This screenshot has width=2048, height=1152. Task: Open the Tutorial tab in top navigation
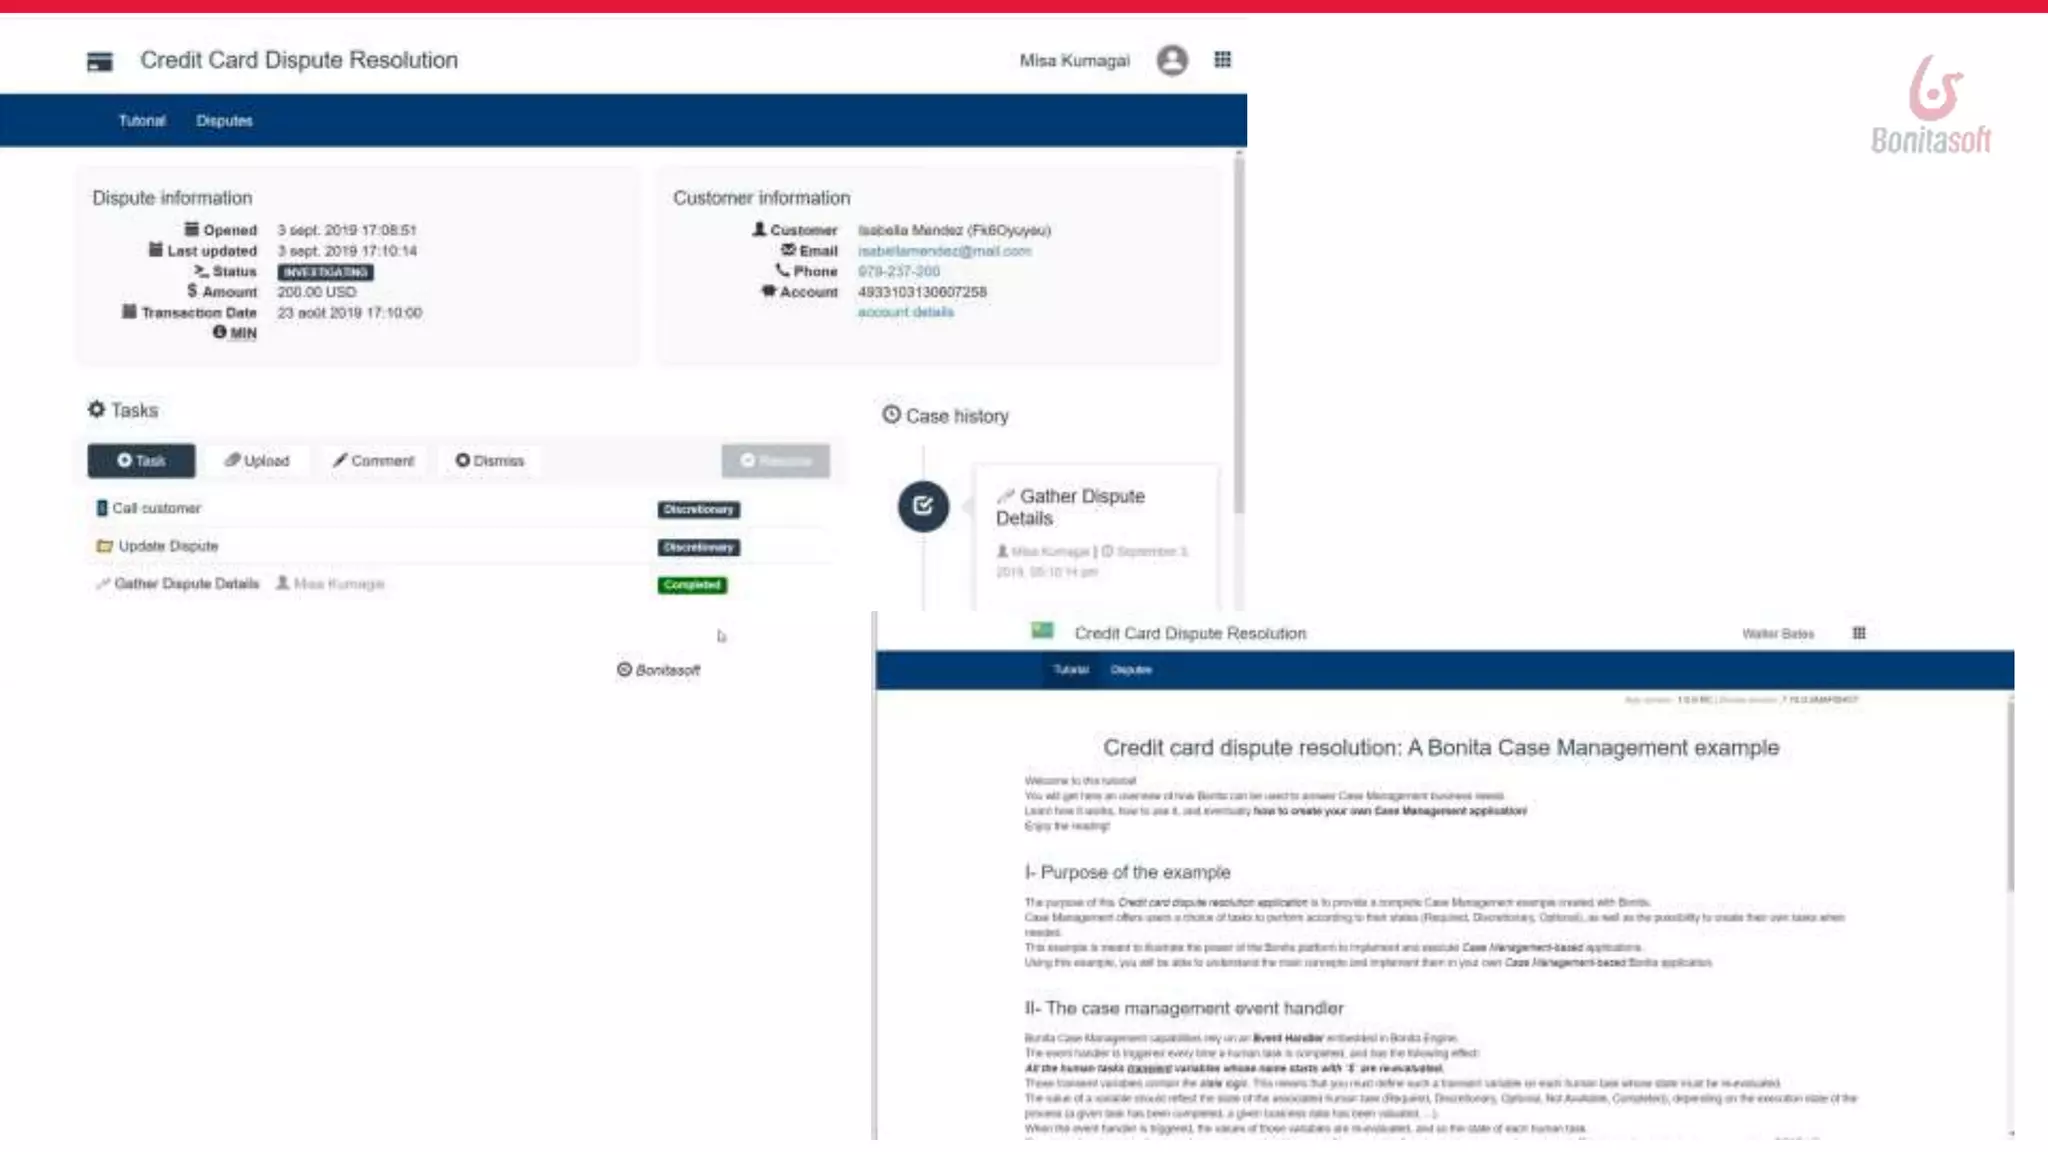142,121
